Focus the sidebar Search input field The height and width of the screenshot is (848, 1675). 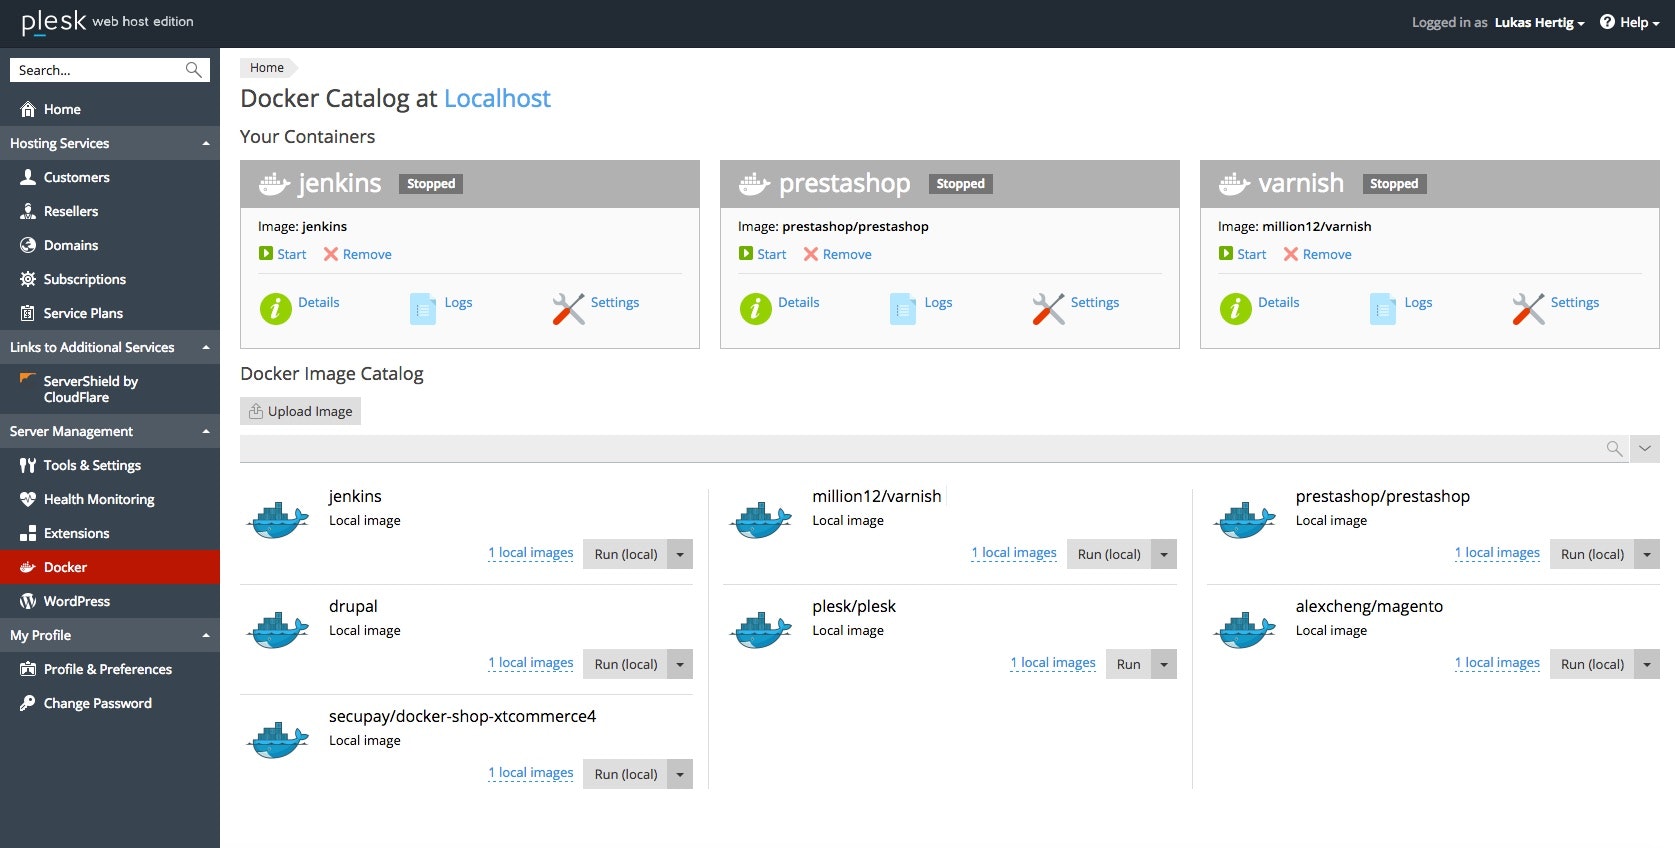(97, 70)
